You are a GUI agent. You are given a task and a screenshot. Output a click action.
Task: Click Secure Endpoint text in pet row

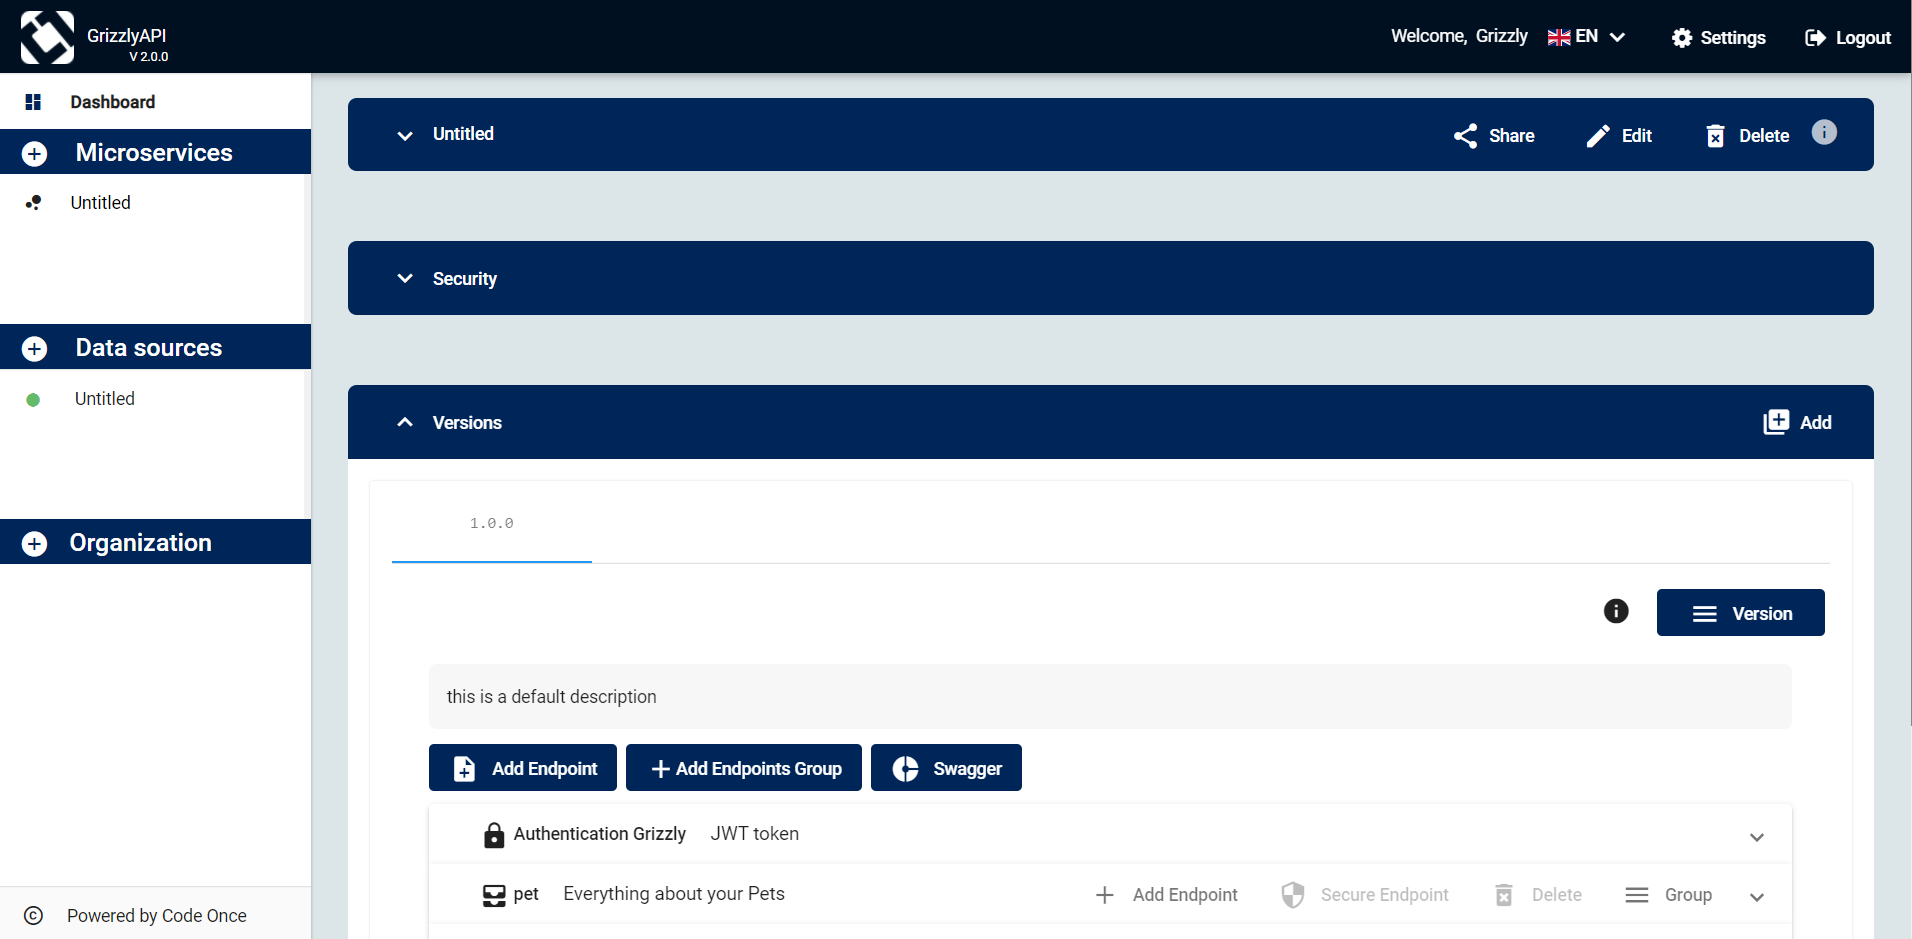[x=1385, y=895]
